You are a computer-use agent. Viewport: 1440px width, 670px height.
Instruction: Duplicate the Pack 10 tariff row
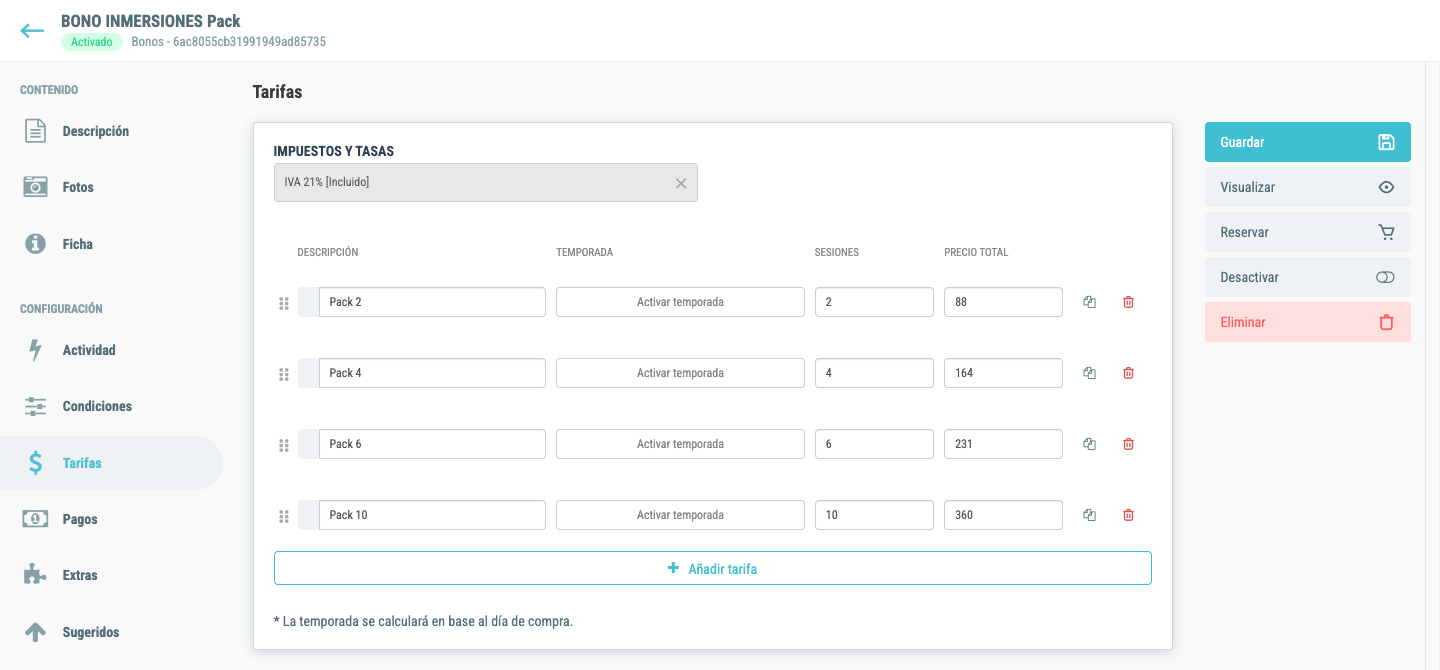click(x=1089, y=515)
